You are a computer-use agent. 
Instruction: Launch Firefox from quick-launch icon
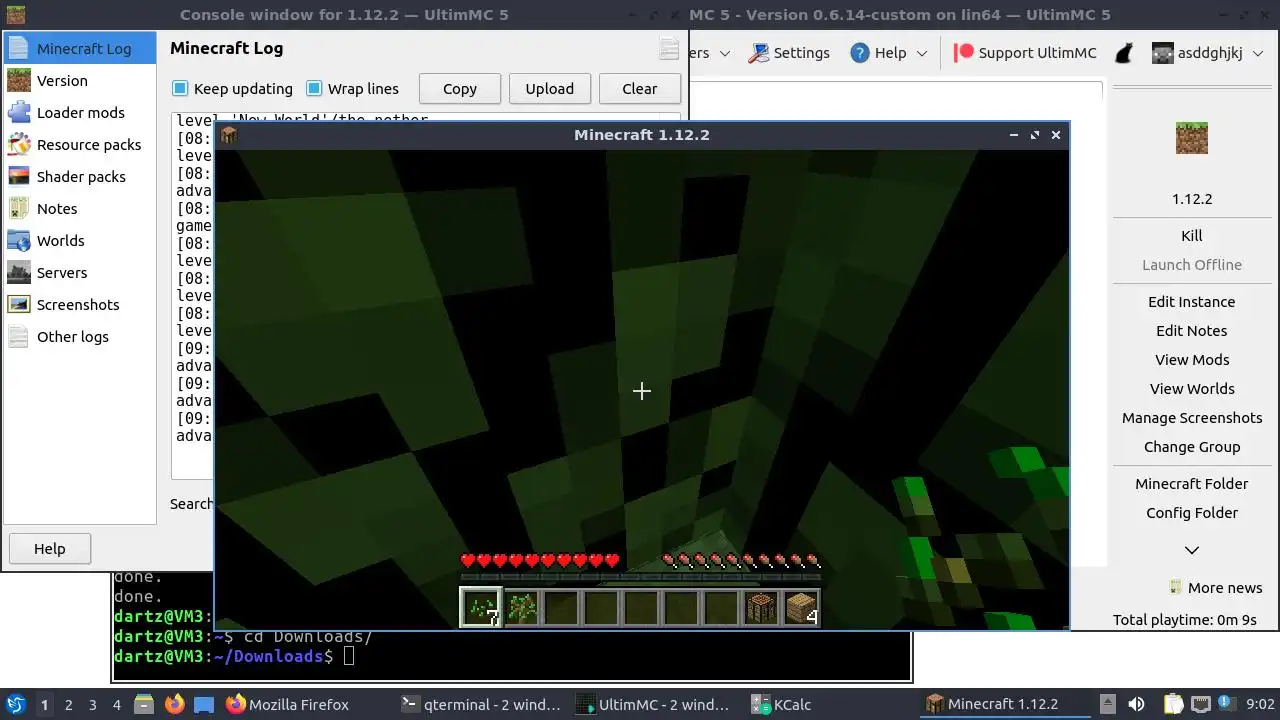174,704
